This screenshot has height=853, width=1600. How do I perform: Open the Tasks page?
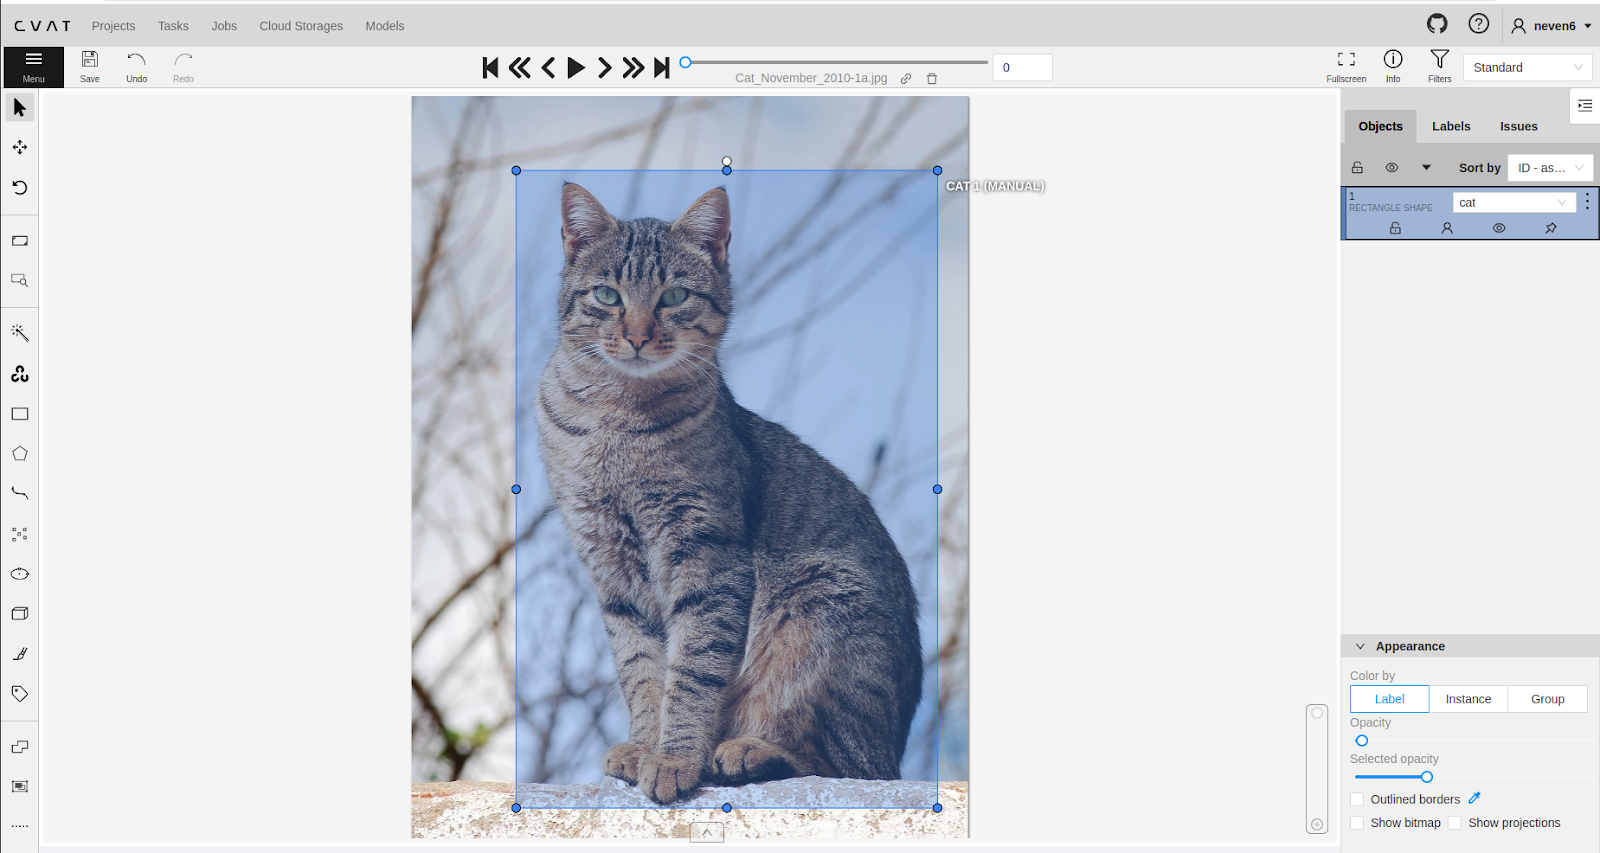tap(173, 26)
